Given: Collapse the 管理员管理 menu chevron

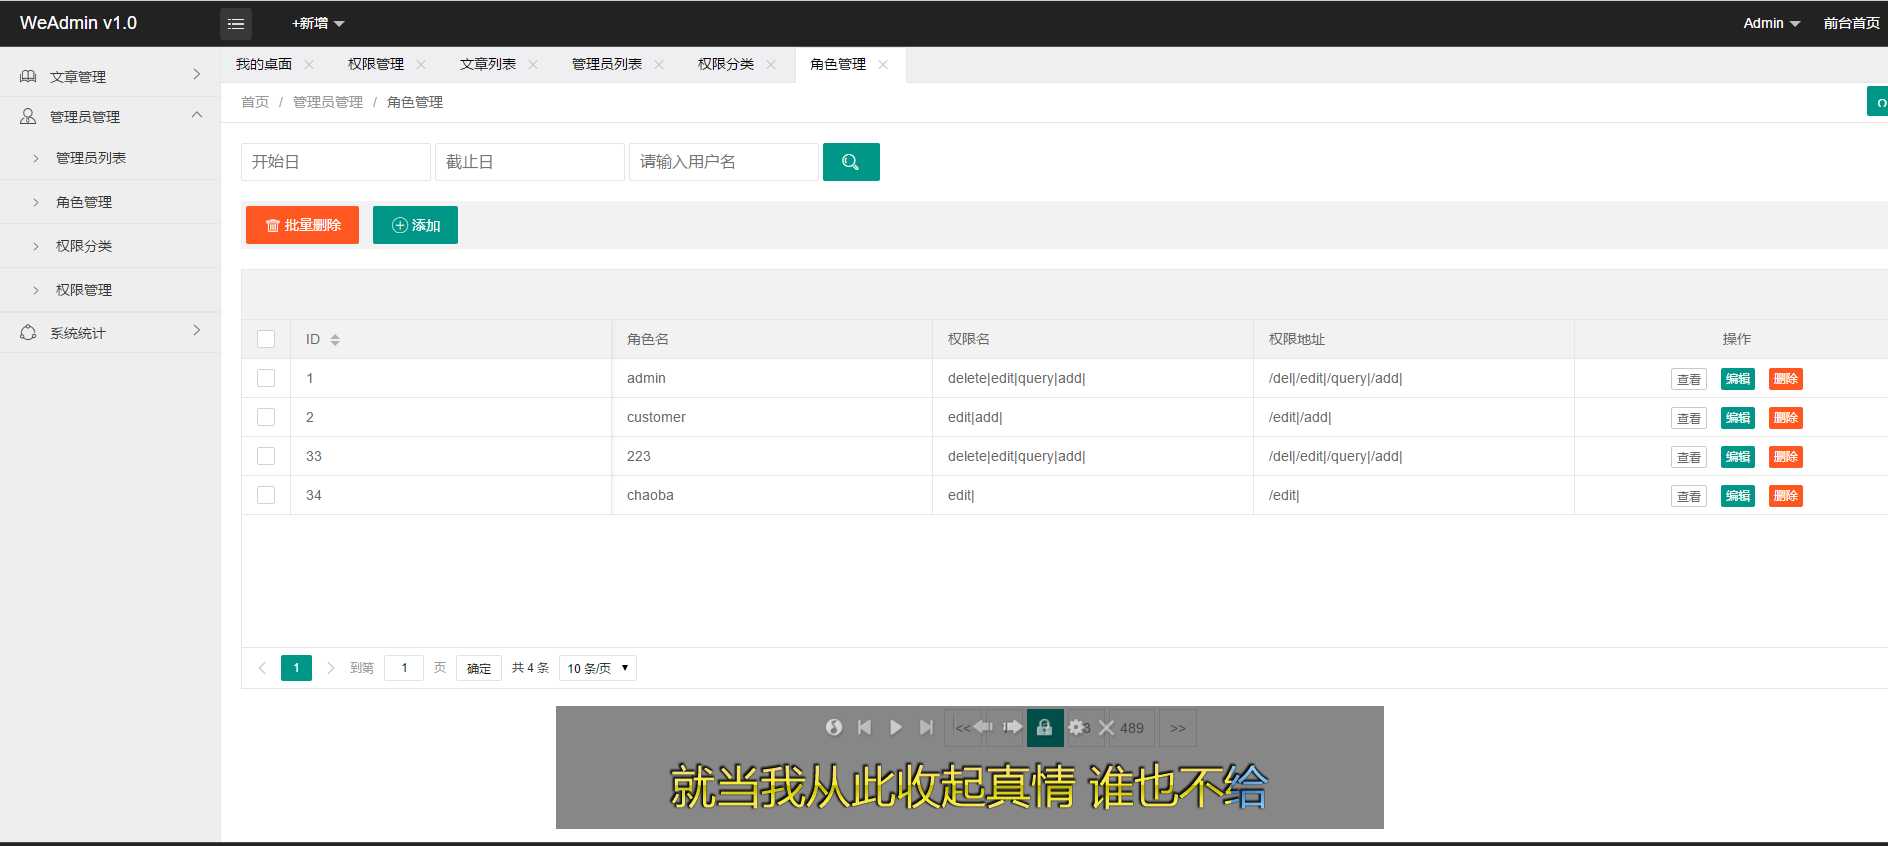Looking at the screenshot, I should [196, 115].
